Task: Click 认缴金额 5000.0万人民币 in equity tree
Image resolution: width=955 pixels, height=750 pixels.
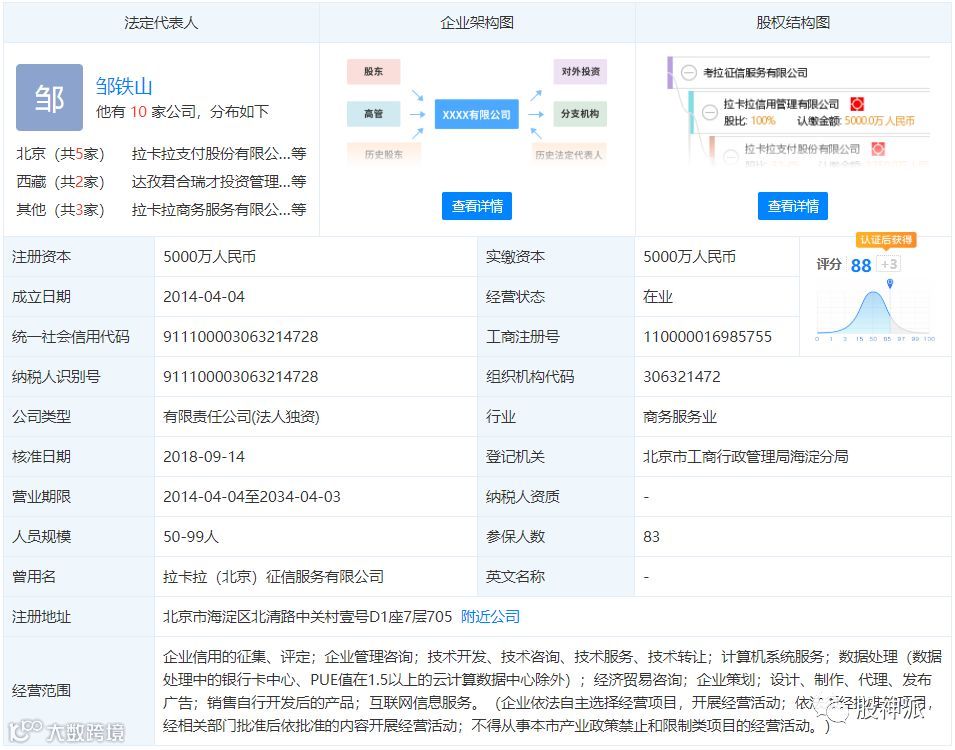Action: tap(856, 121)
